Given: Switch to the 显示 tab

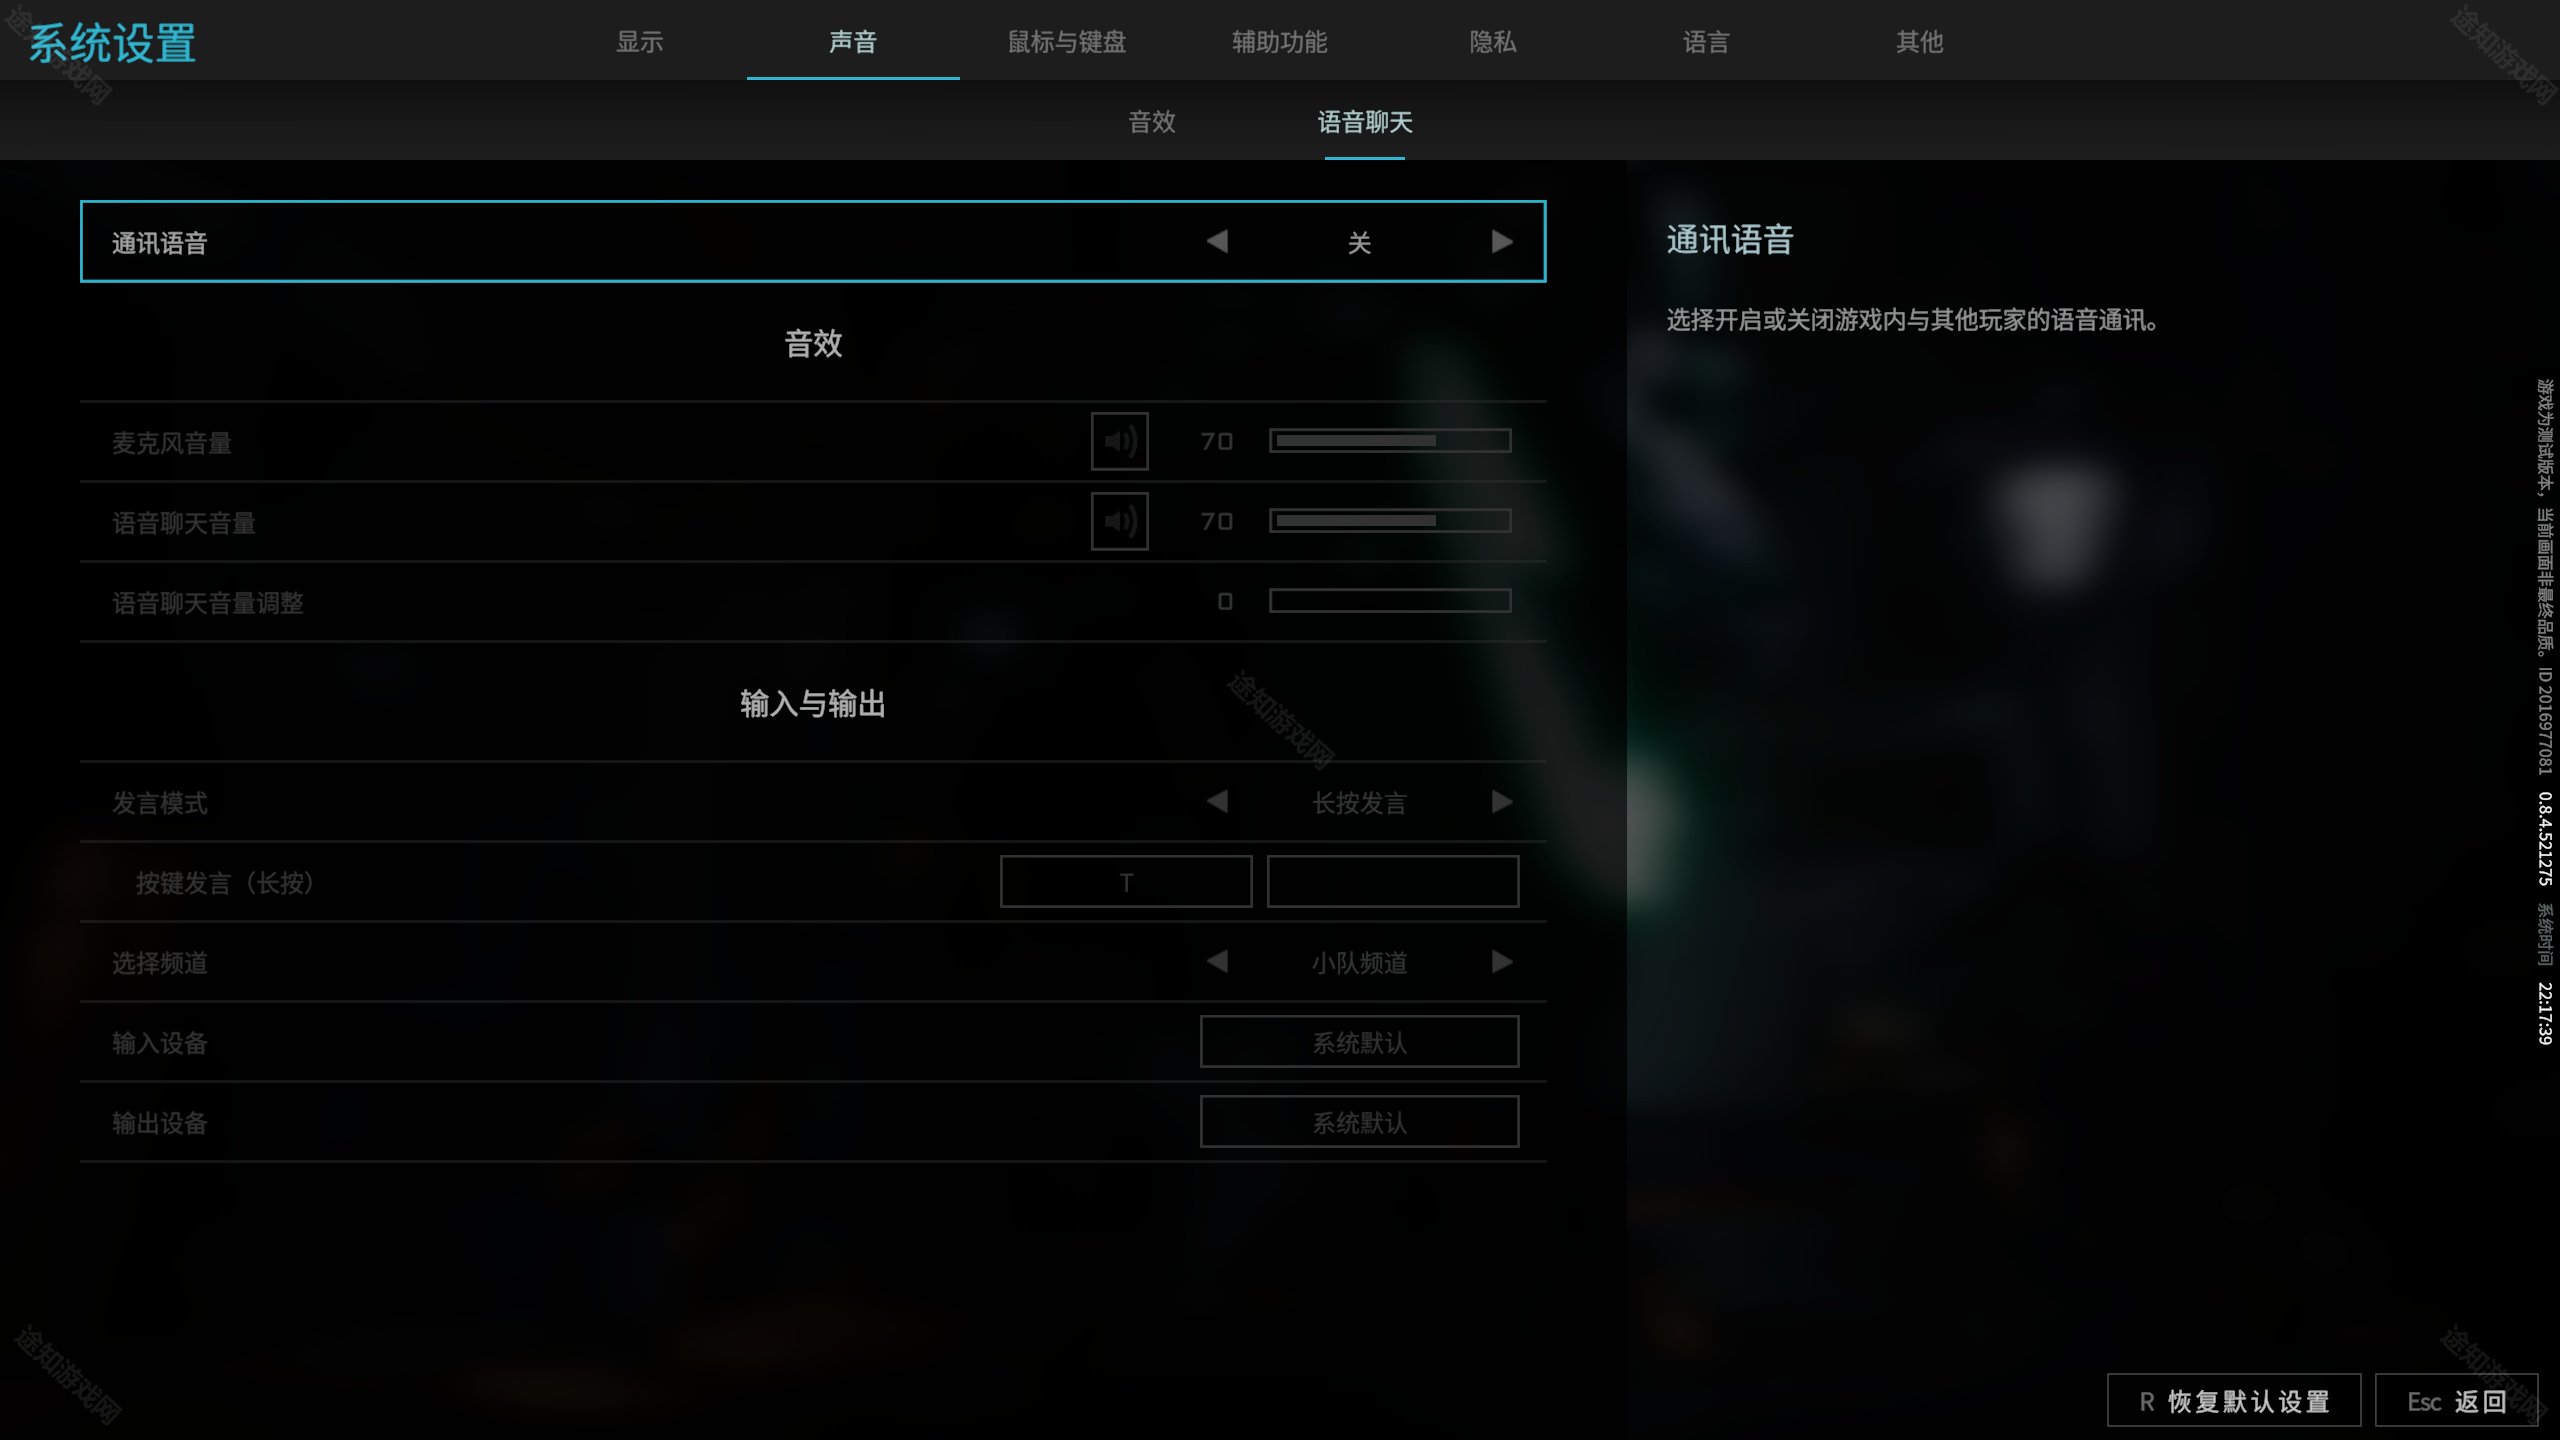Looking at the screenshot, I should click(640, 42).
